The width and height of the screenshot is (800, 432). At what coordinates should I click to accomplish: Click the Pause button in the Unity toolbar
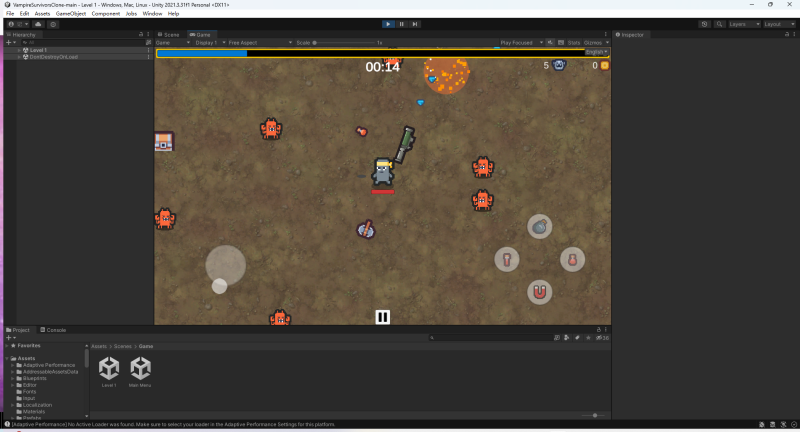point(402,23)
